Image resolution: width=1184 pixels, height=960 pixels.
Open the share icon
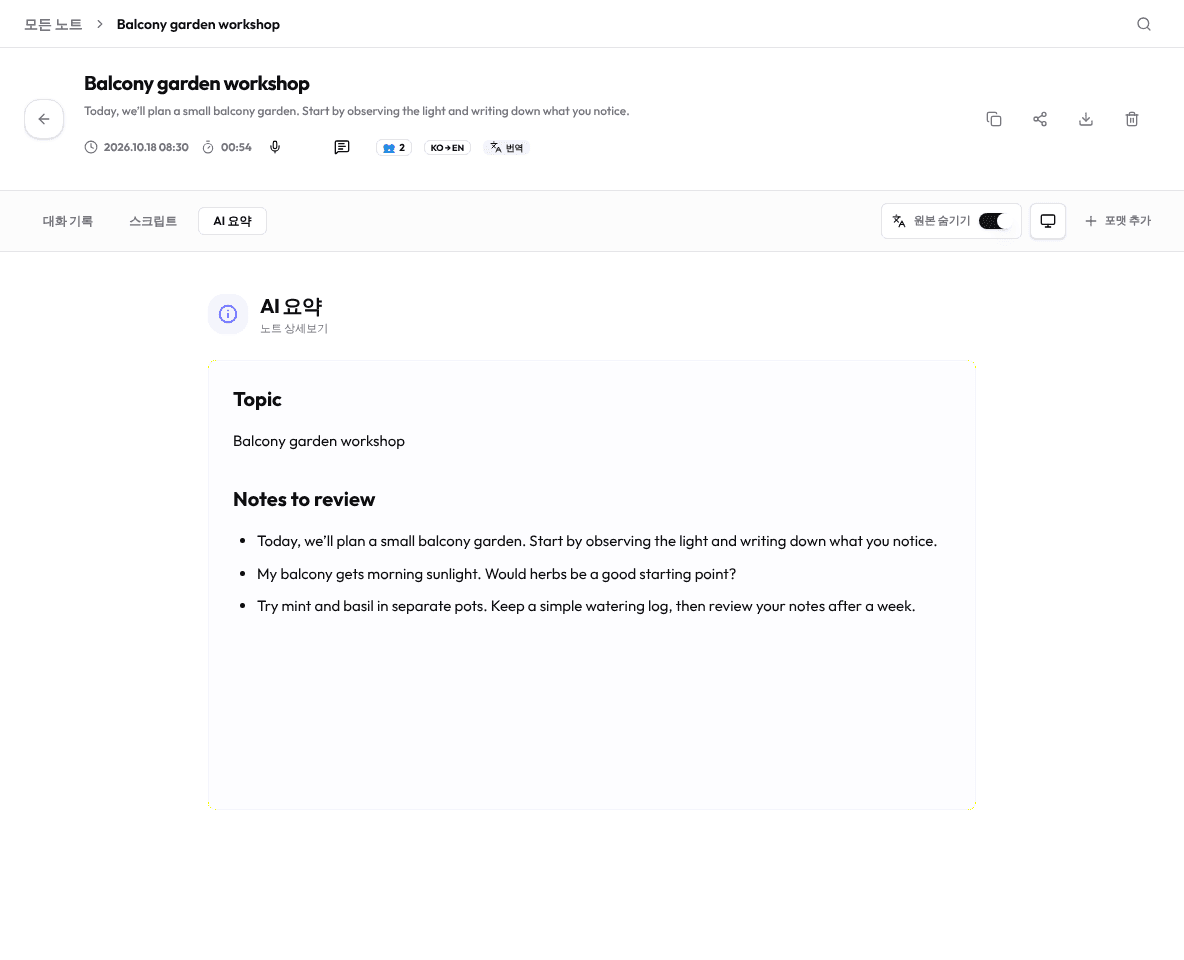click(1040, 119)
